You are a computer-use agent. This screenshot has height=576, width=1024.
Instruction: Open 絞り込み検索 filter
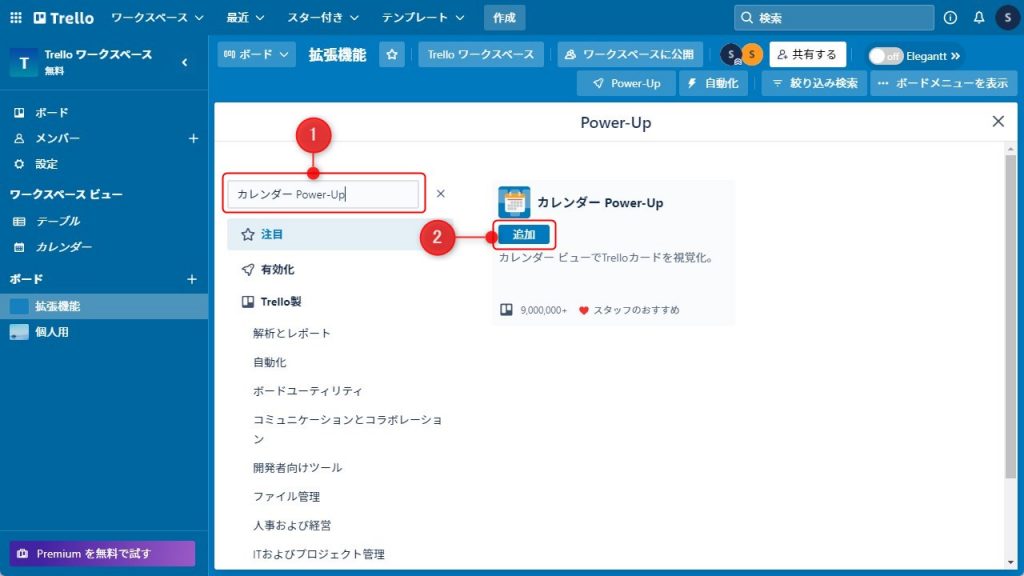coord(814,84)
